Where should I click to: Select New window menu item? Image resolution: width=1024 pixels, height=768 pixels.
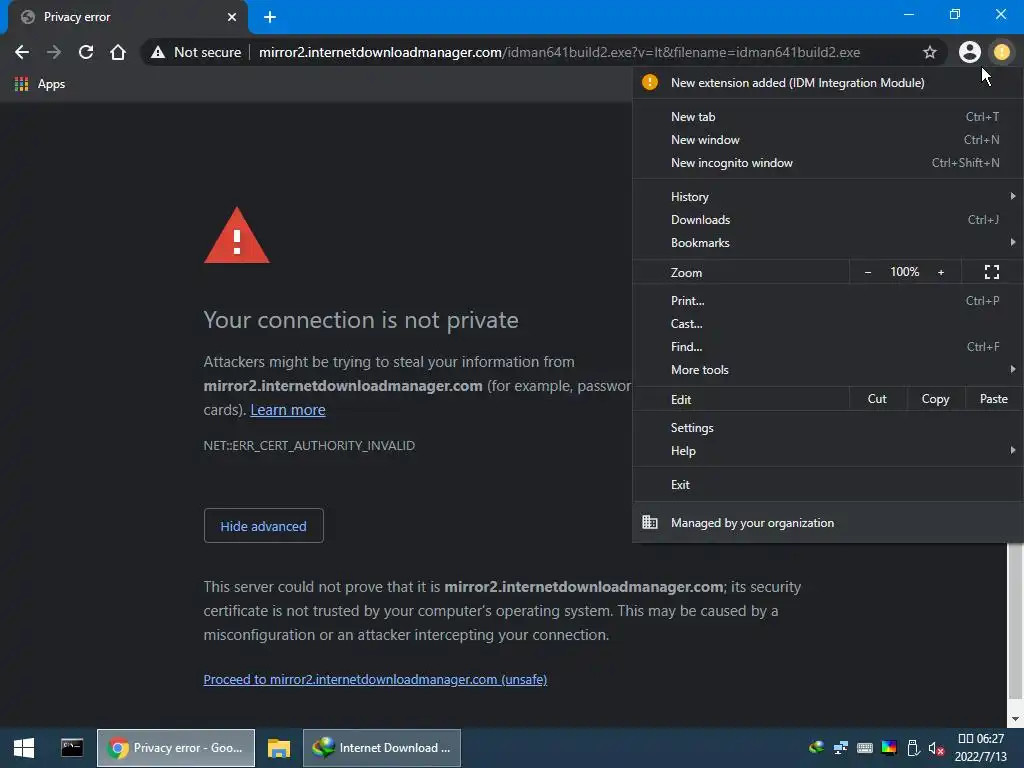point(828,140)
